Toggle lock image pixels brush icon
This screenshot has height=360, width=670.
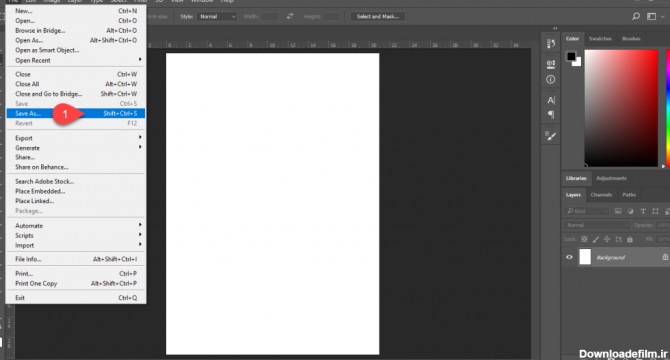point(596,239)
